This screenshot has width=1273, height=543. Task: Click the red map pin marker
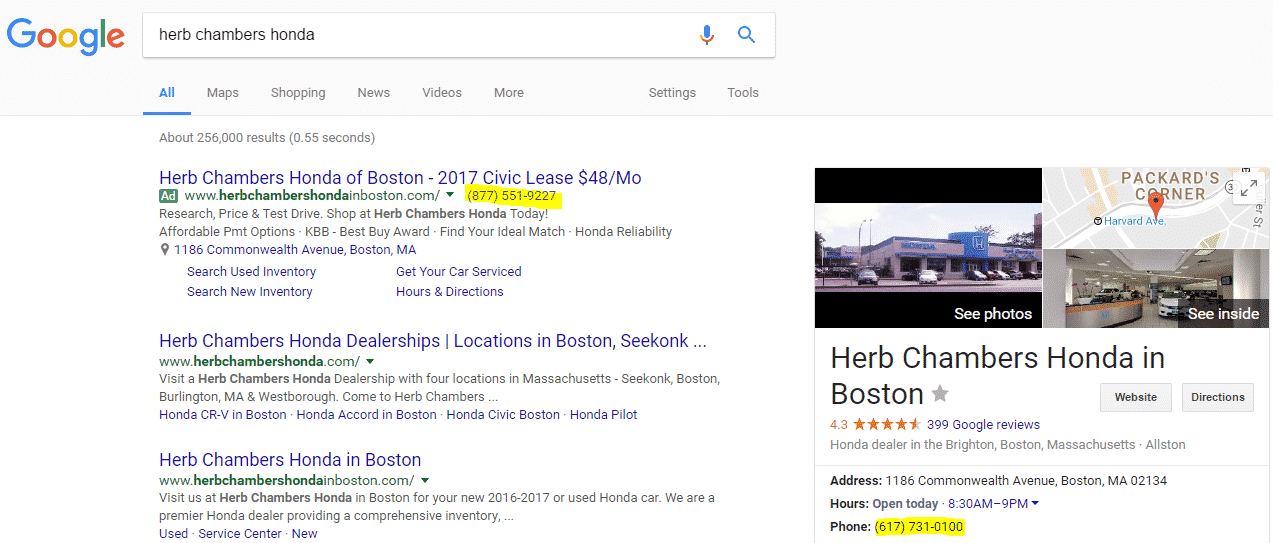click(x=1155, y=206)
